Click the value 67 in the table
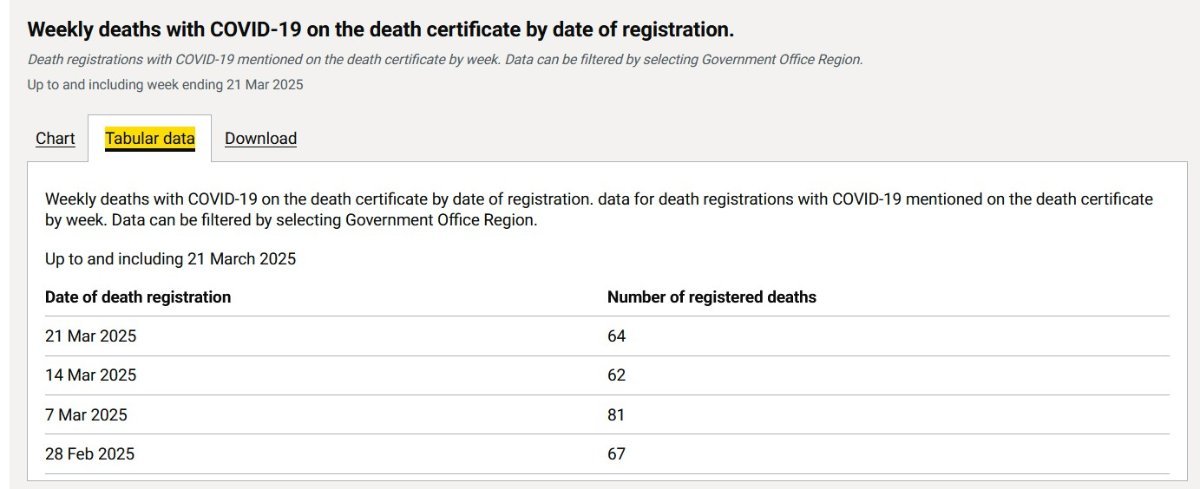The width and height of the screenshot is (1200, 489). [616, 453]
